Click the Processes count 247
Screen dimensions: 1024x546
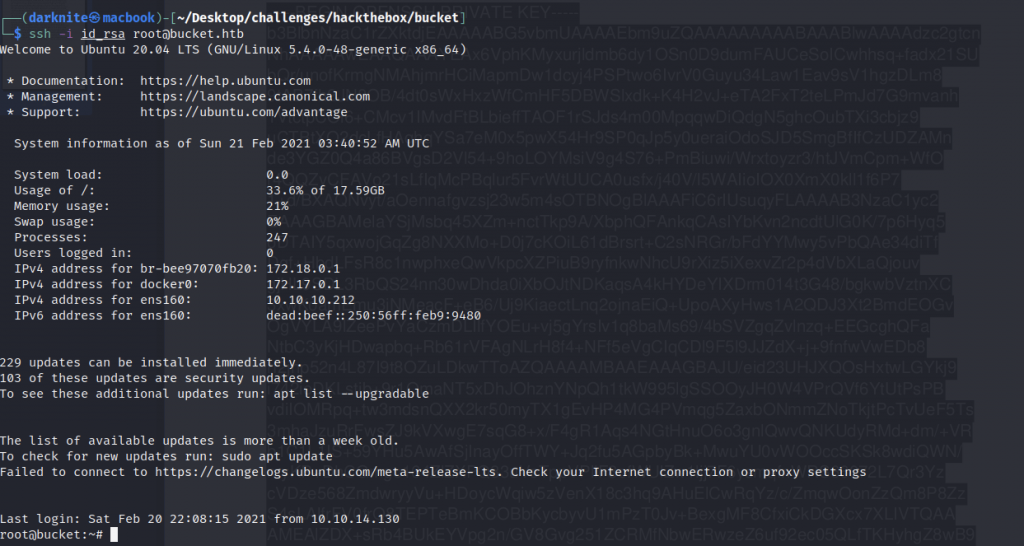click(277, 237)
